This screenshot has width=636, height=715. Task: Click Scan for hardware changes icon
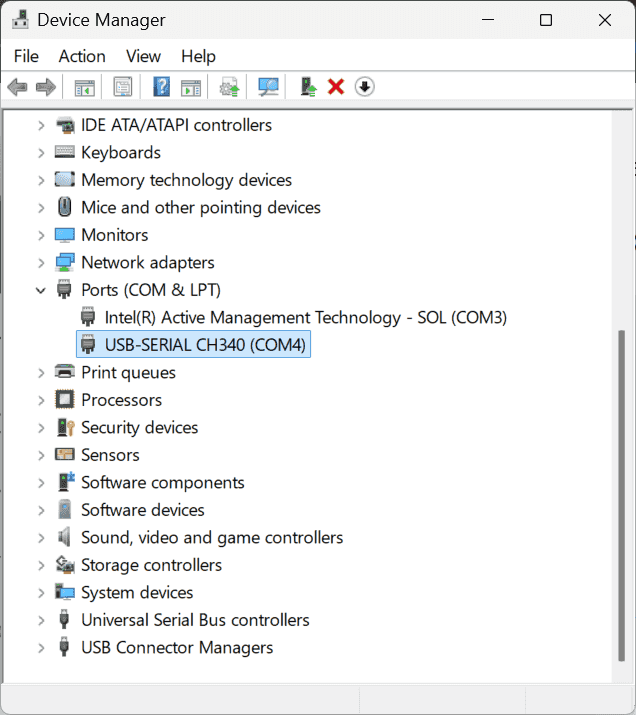[268, 87]
